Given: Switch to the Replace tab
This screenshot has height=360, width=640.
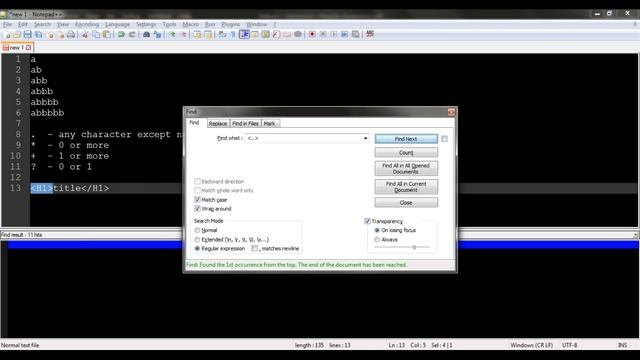Looking at the screenshot, I should tap(218, 123).
